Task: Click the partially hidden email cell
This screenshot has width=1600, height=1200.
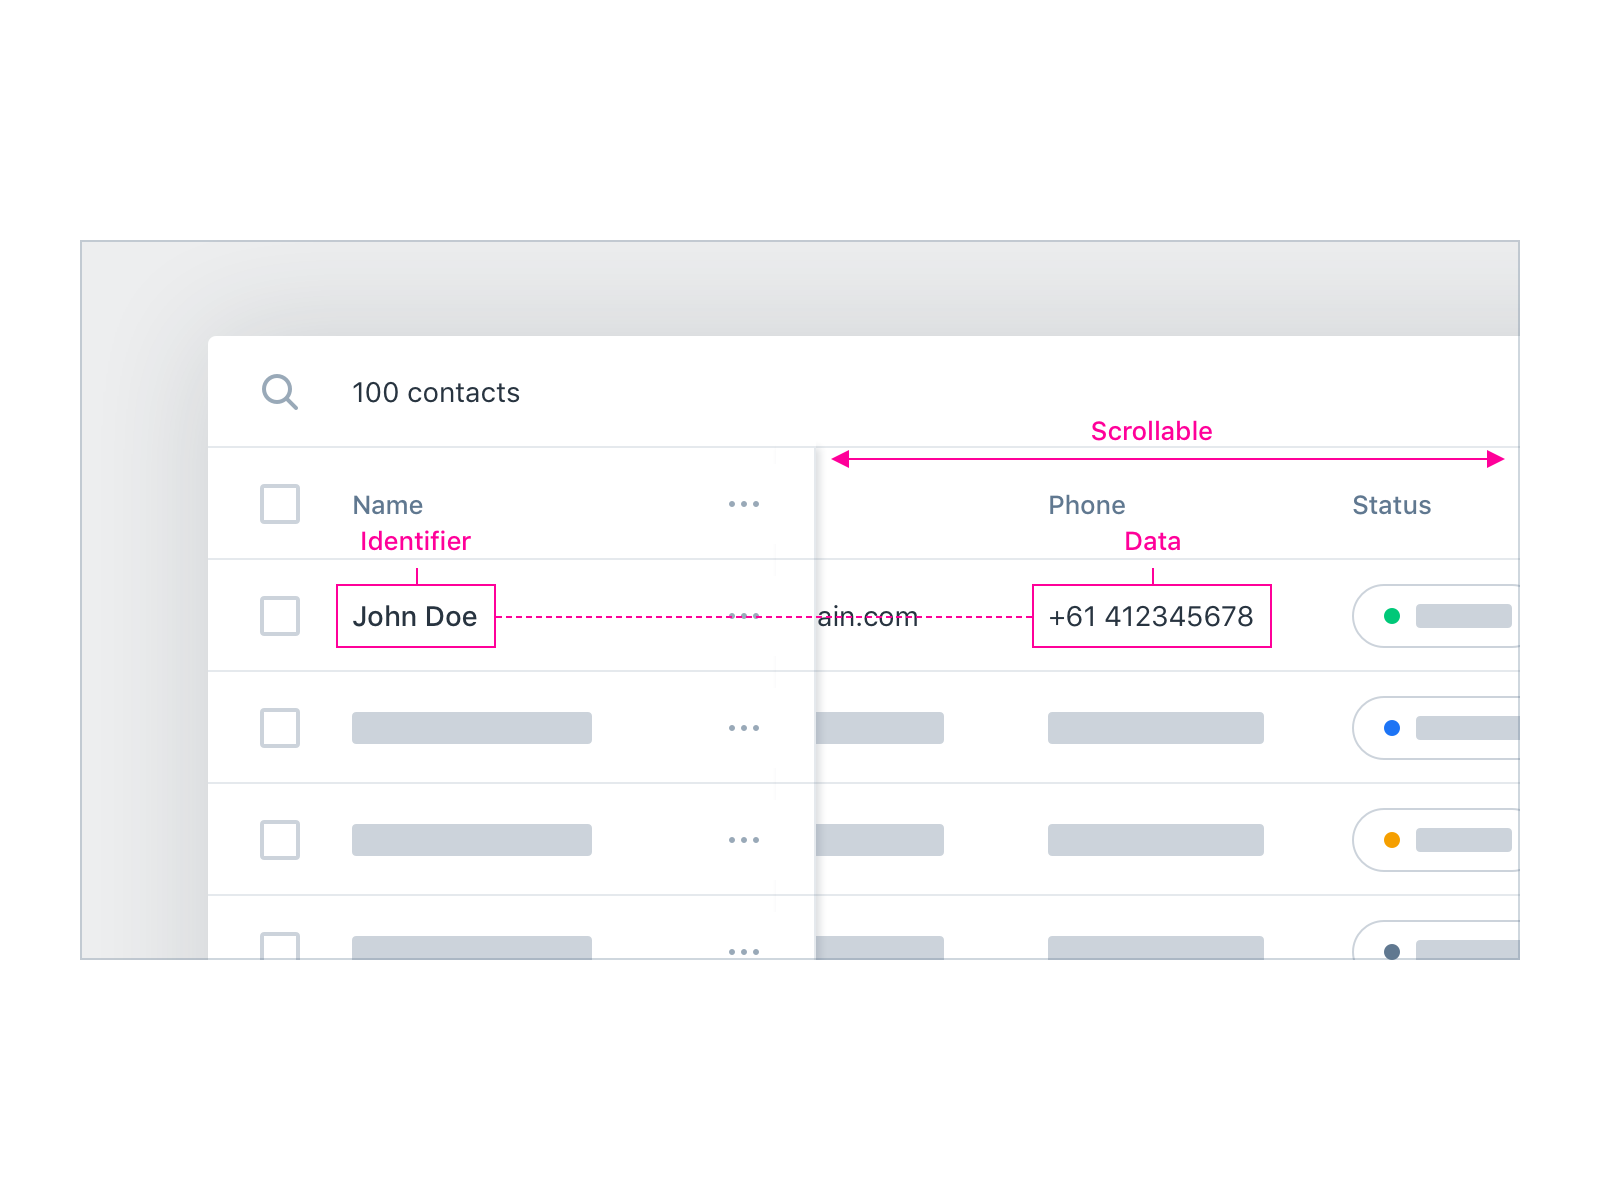Action: (x=868, y=617)
